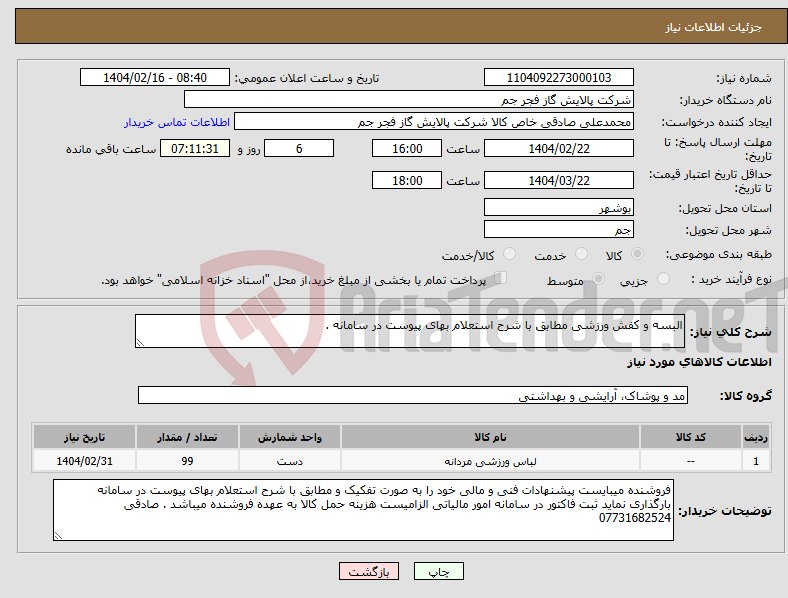
Task: Click the unit cell دست
Action: pos(290,461)
